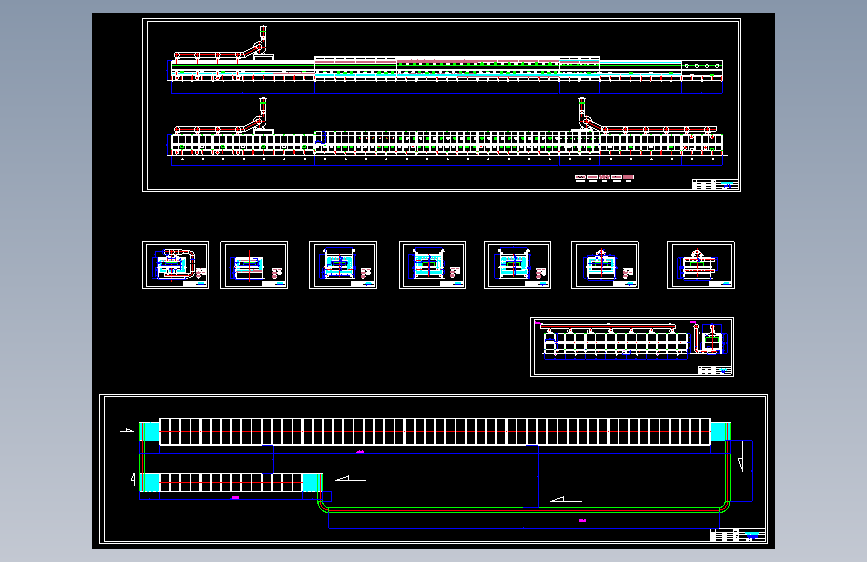Select the large top elevation drawing sheet

pyautogui.click(x=441, y=105)
